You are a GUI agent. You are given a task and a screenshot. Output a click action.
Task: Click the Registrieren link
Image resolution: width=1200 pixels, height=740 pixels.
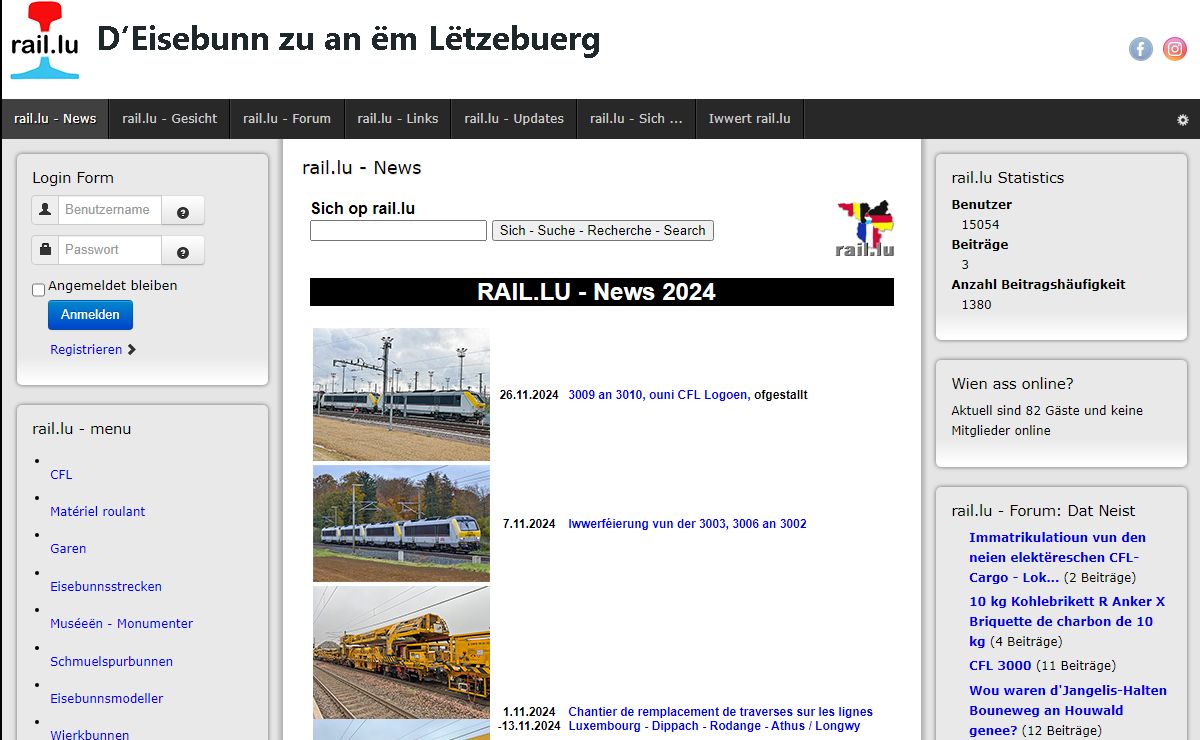[x=93, y=350]
